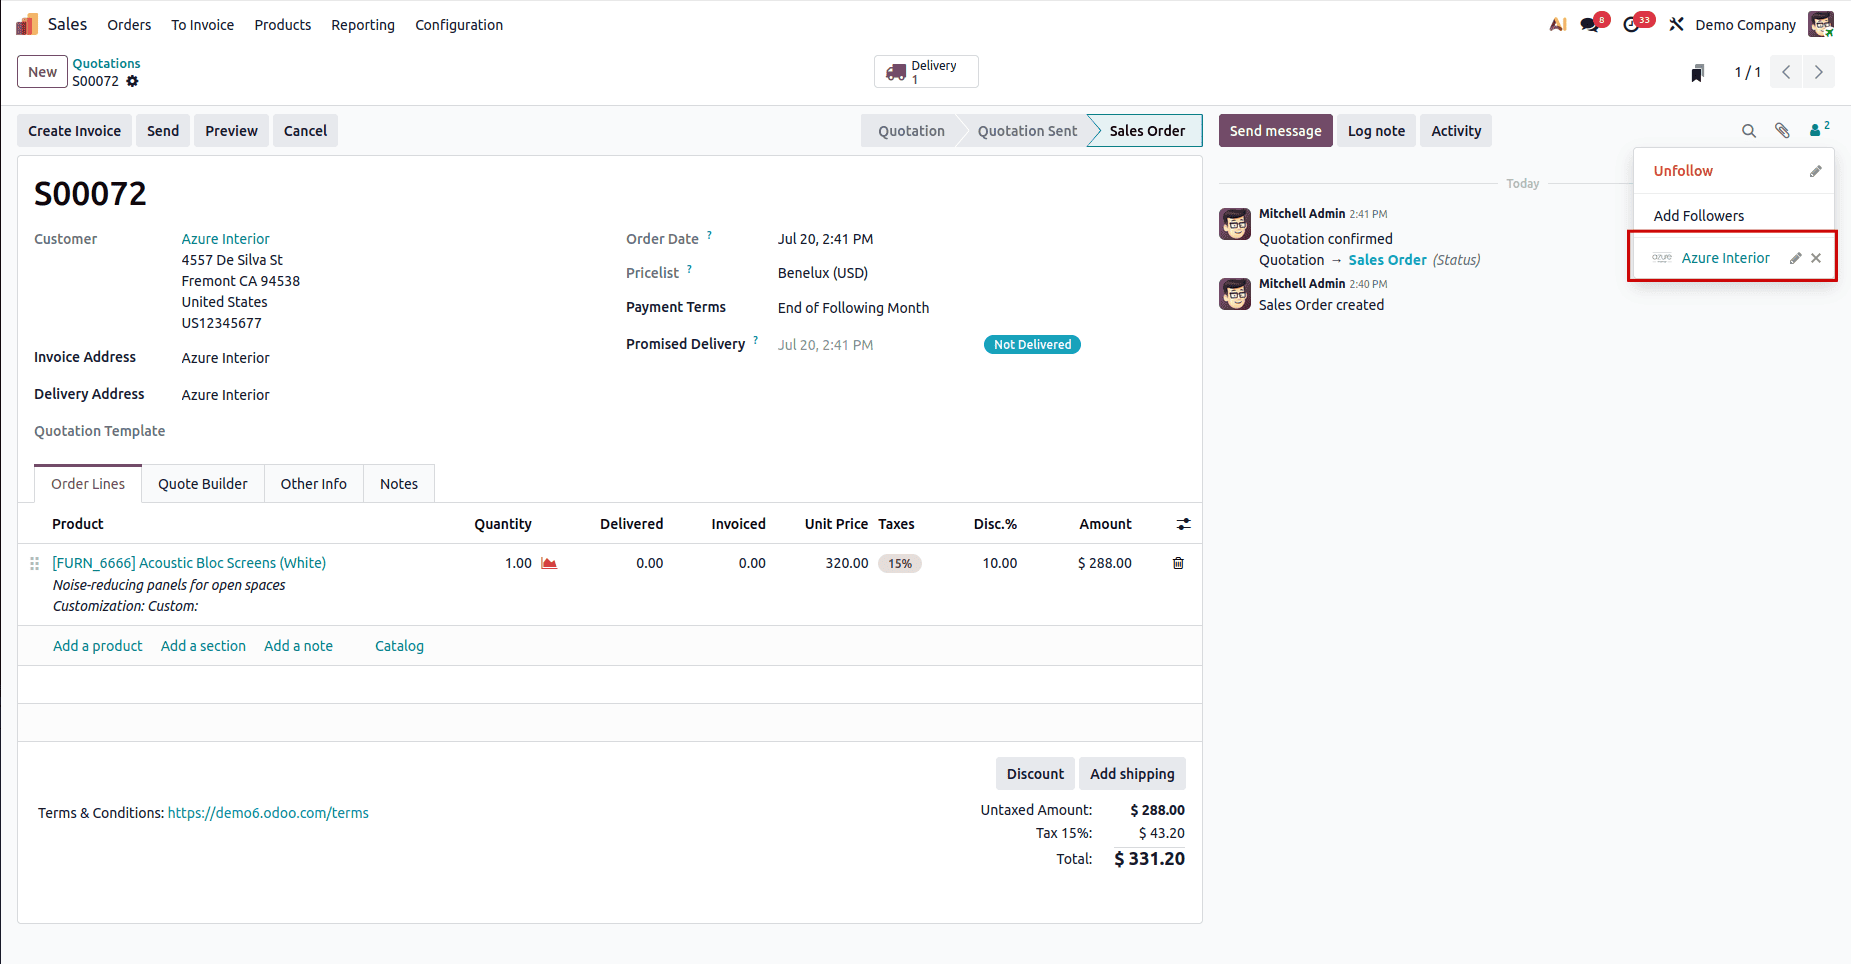Open Delivery truck smart button
1851x964 pixels.
click(x=926, y=72)
